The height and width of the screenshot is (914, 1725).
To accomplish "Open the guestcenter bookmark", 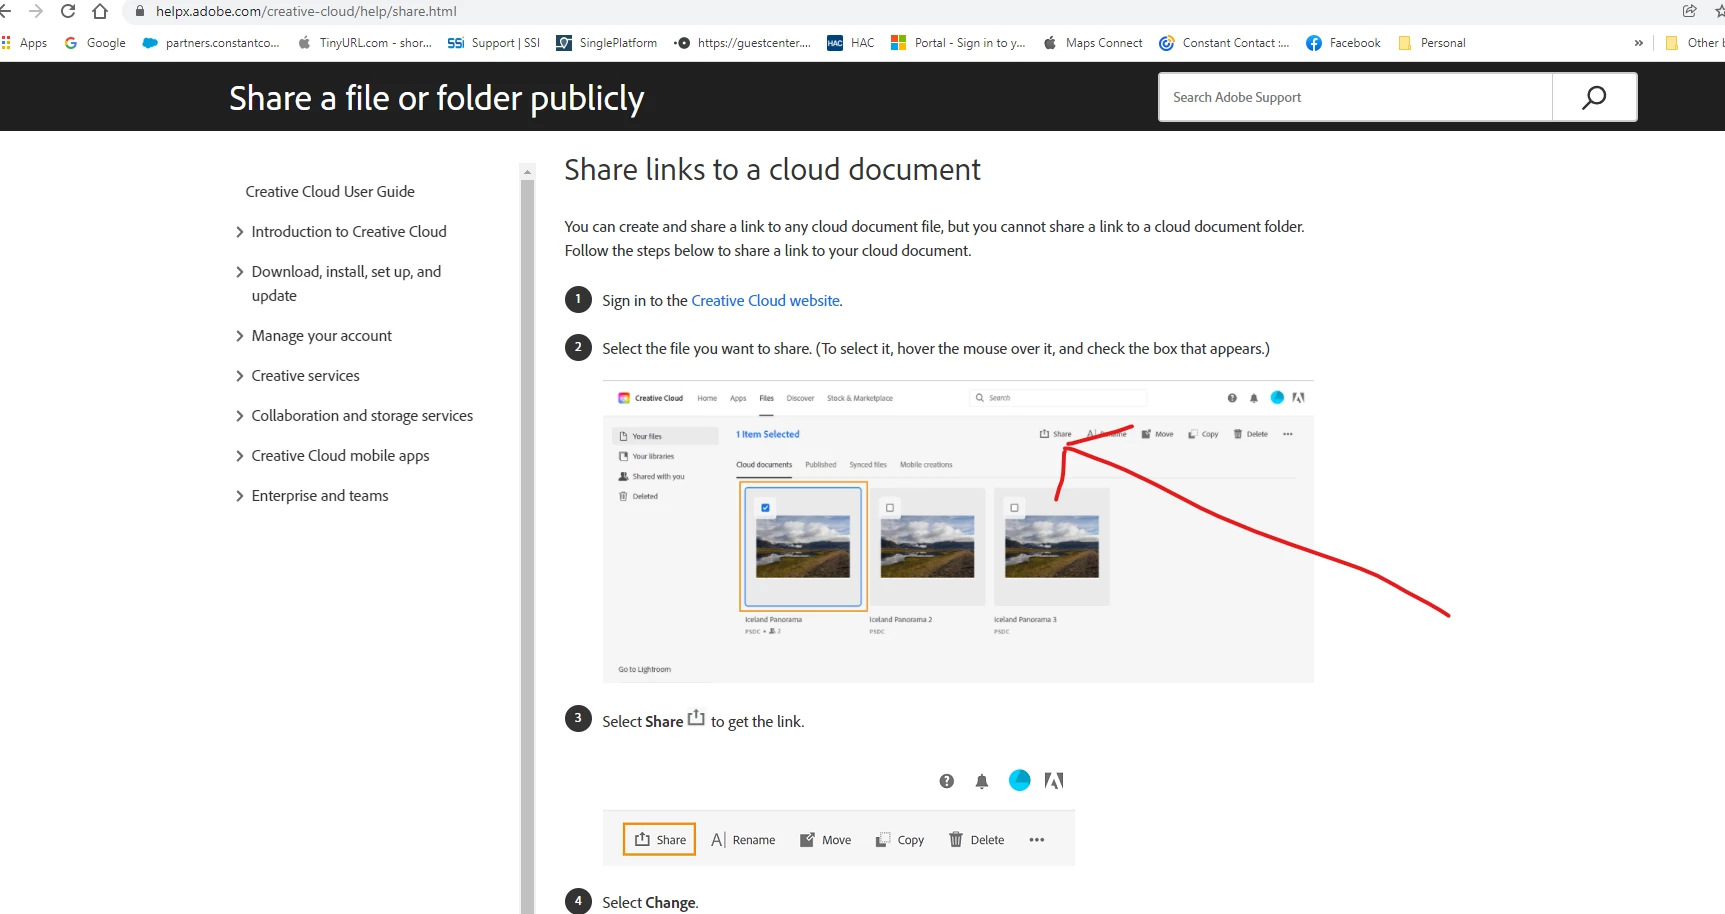I will click(743, 43).
